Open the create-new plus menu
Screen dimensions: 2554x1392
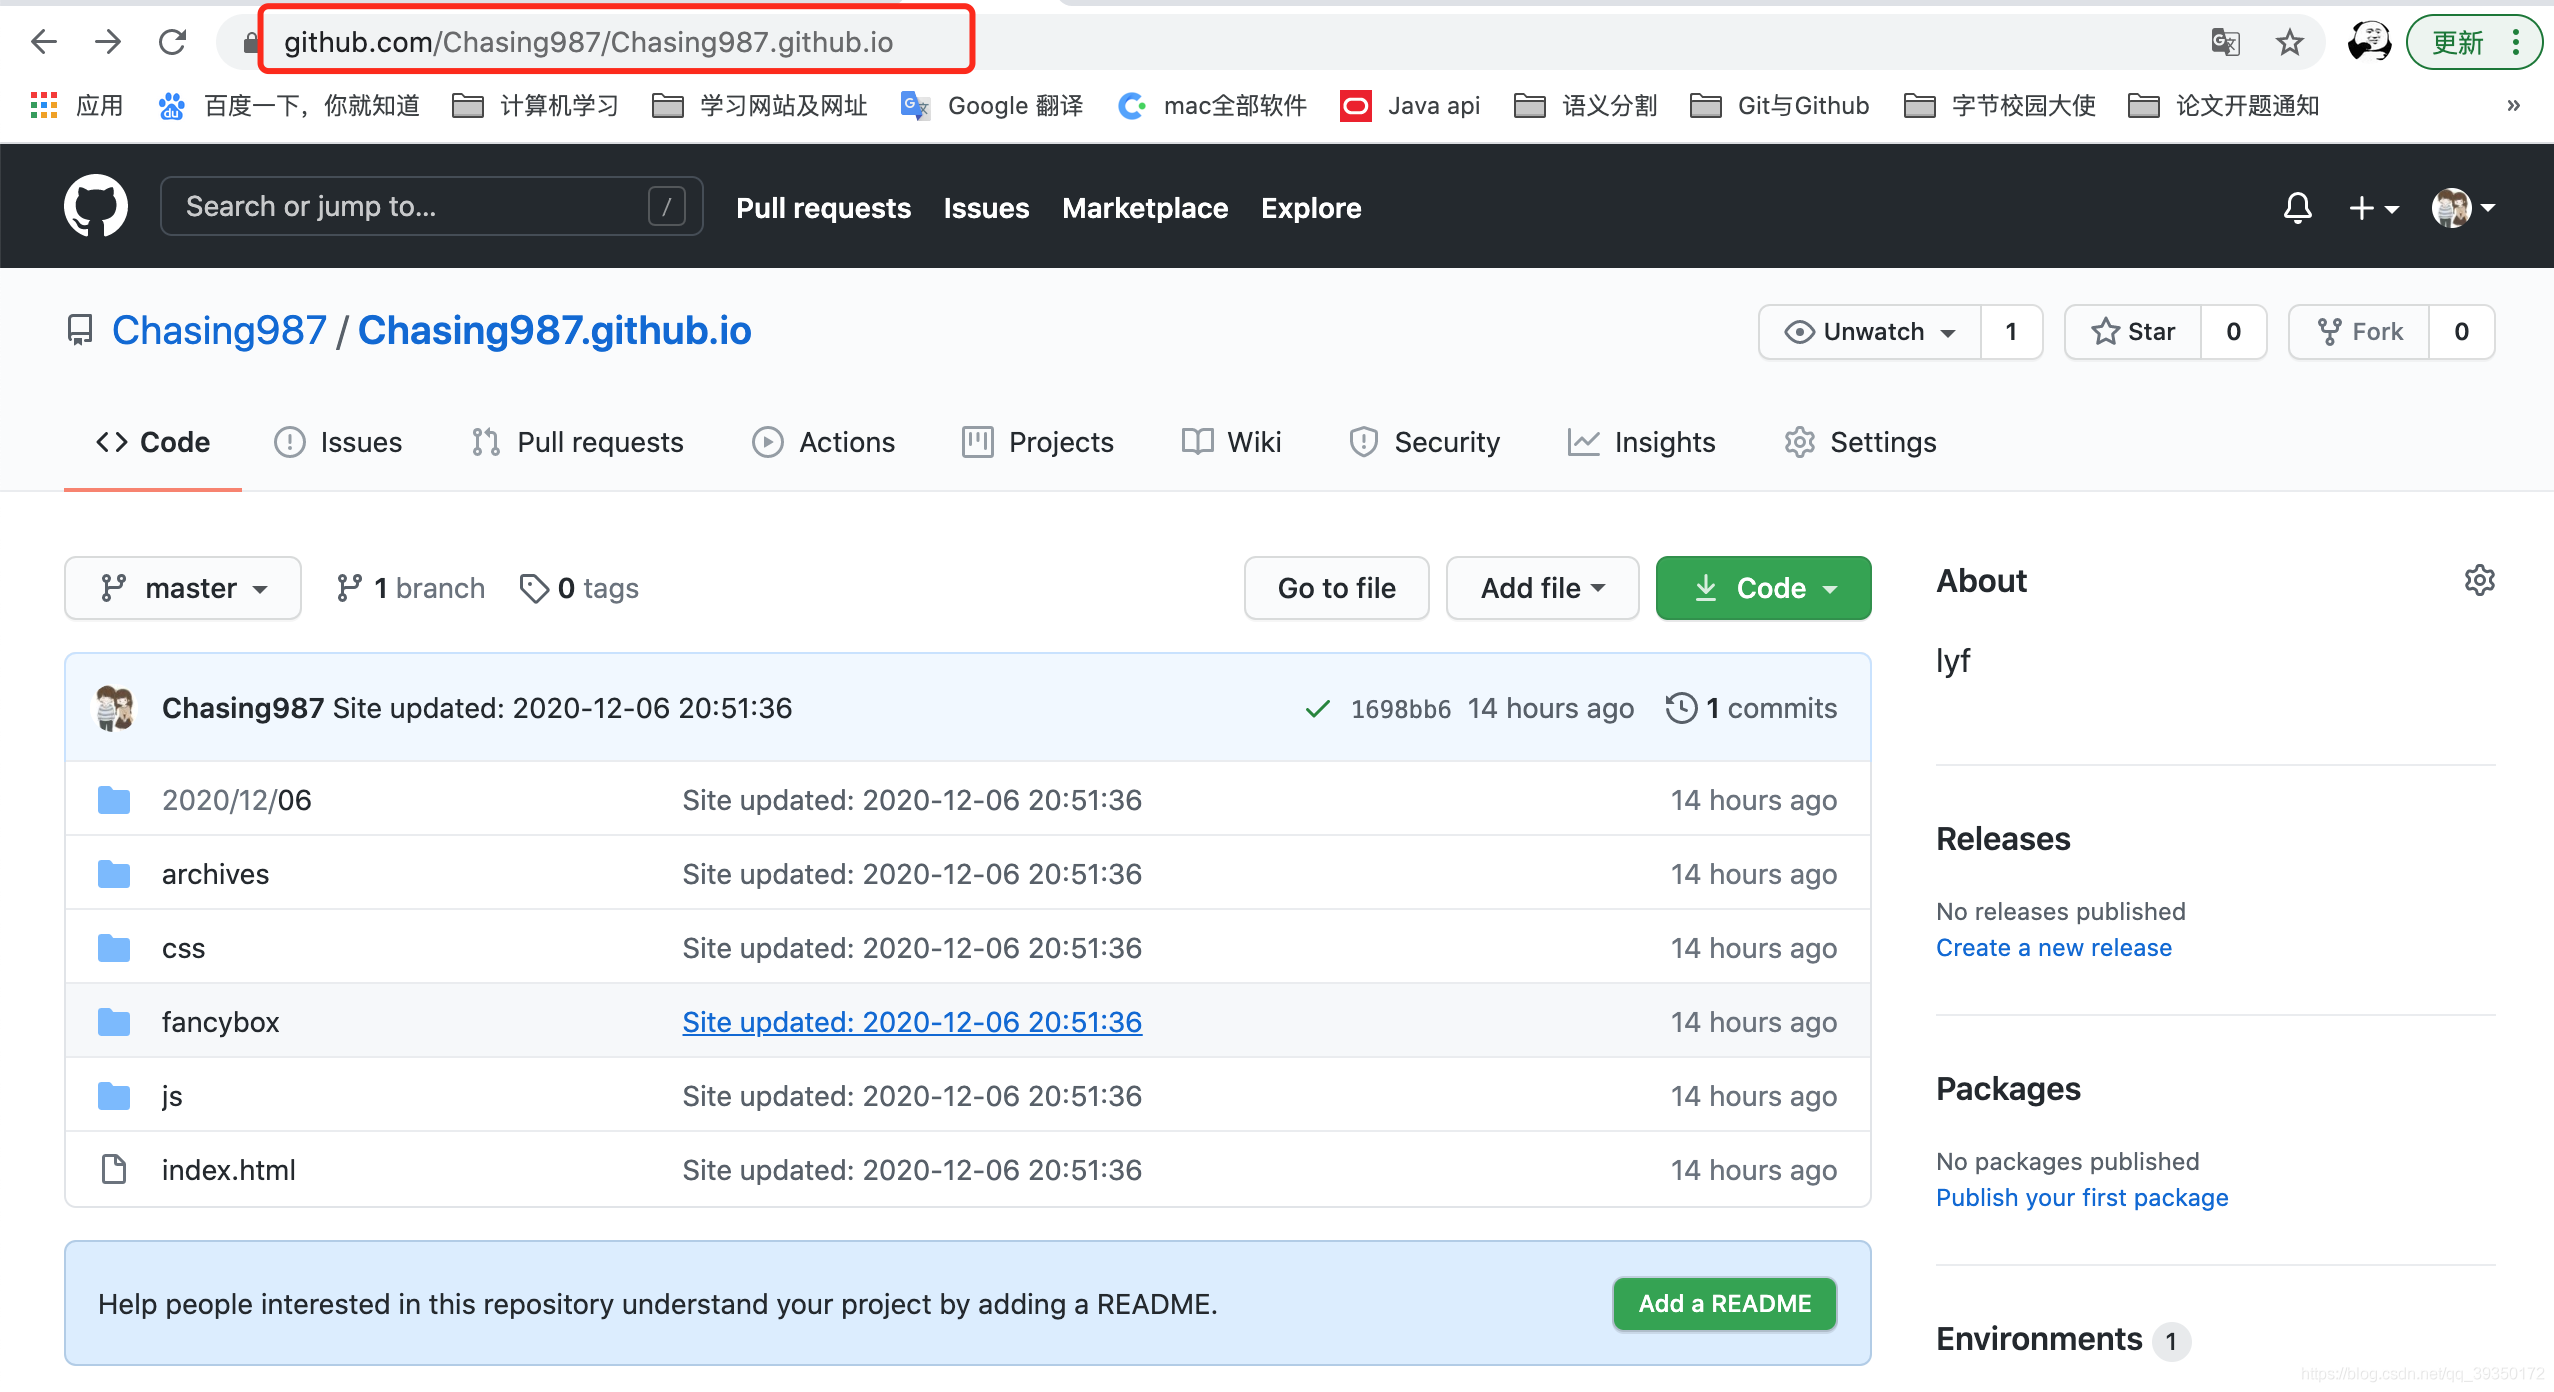(x=2373, y=208)
